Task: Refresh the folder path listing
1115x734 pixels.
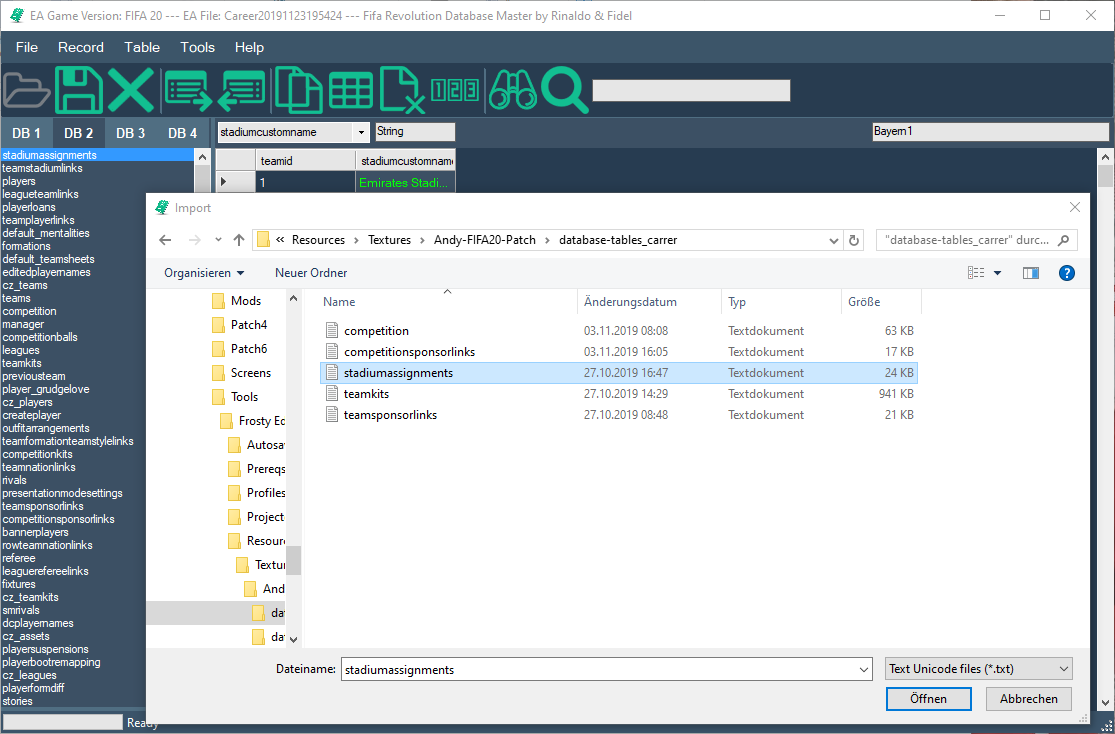Action: (853, 240)
